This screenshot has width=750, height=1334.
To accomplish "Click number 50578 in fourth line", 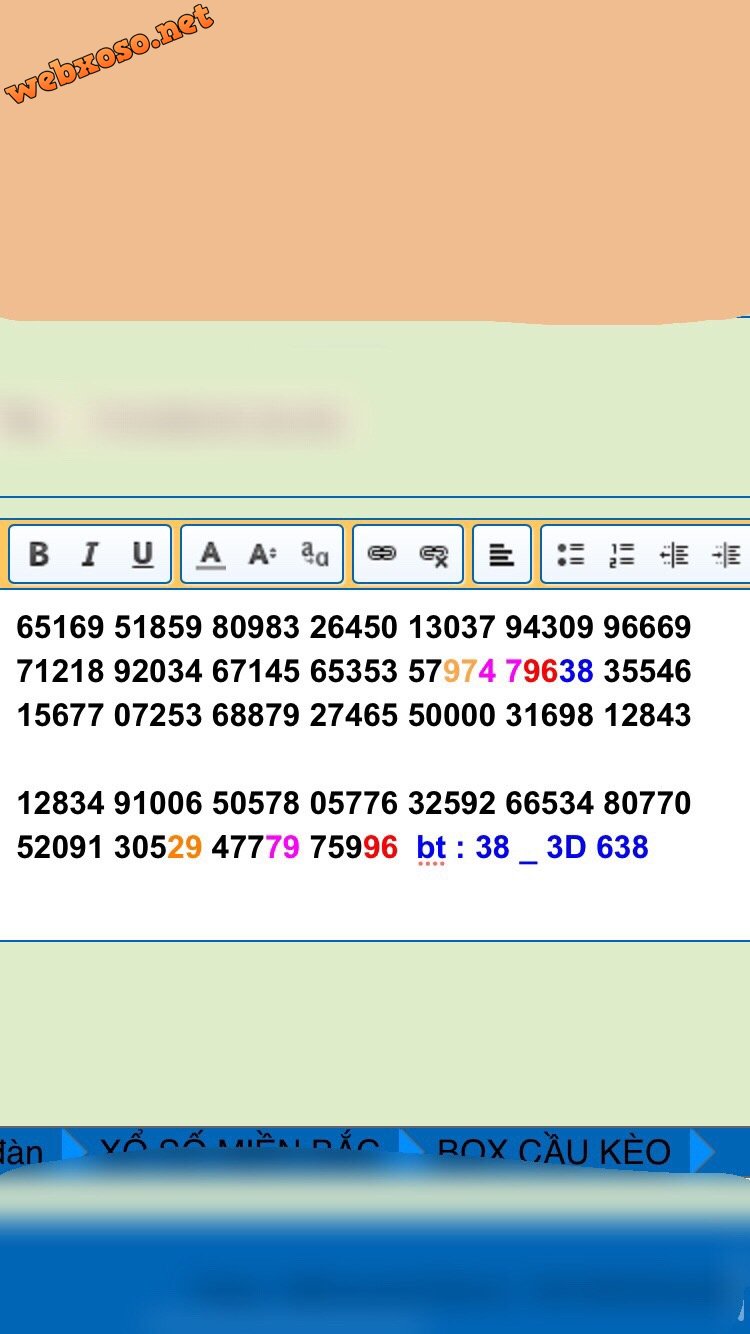I will [256, 803].
